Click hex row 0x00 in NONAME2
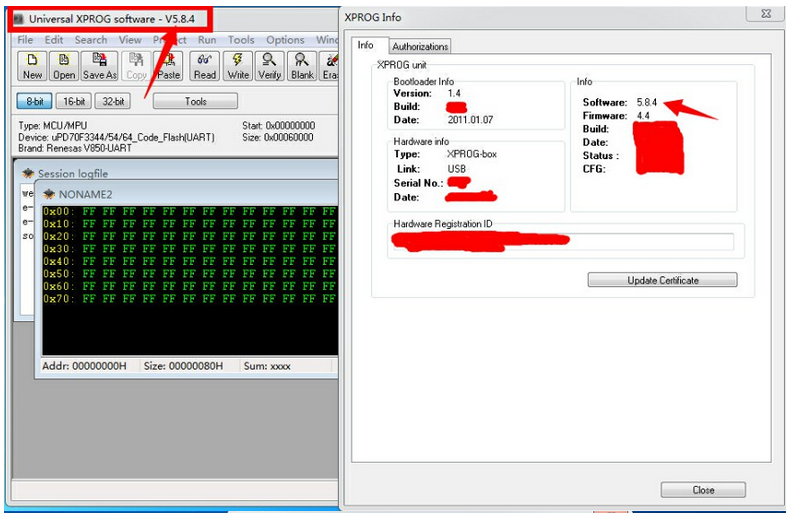 (189, 211)
